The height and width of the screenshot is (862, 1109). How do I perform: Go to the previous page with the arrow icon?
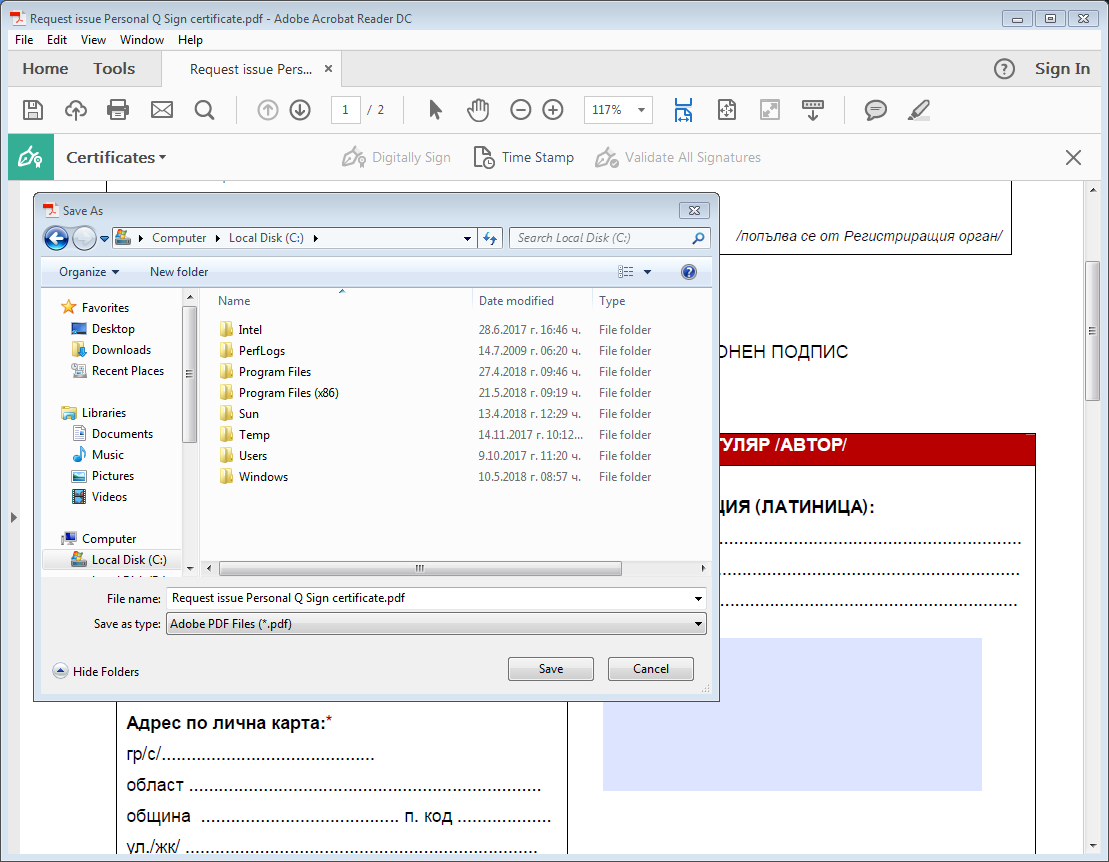click(267, 110)
